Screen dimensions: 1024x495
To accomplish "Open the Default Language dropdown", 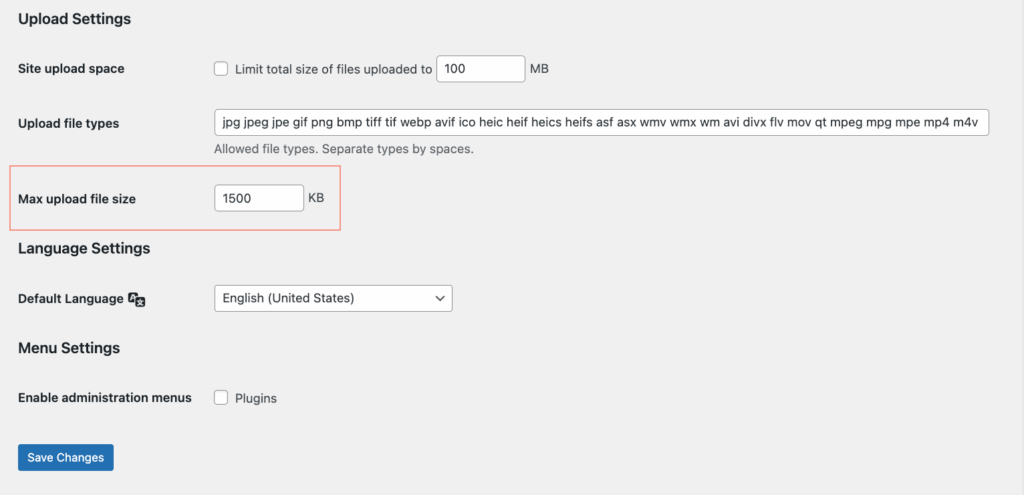I will click(333, 298).
